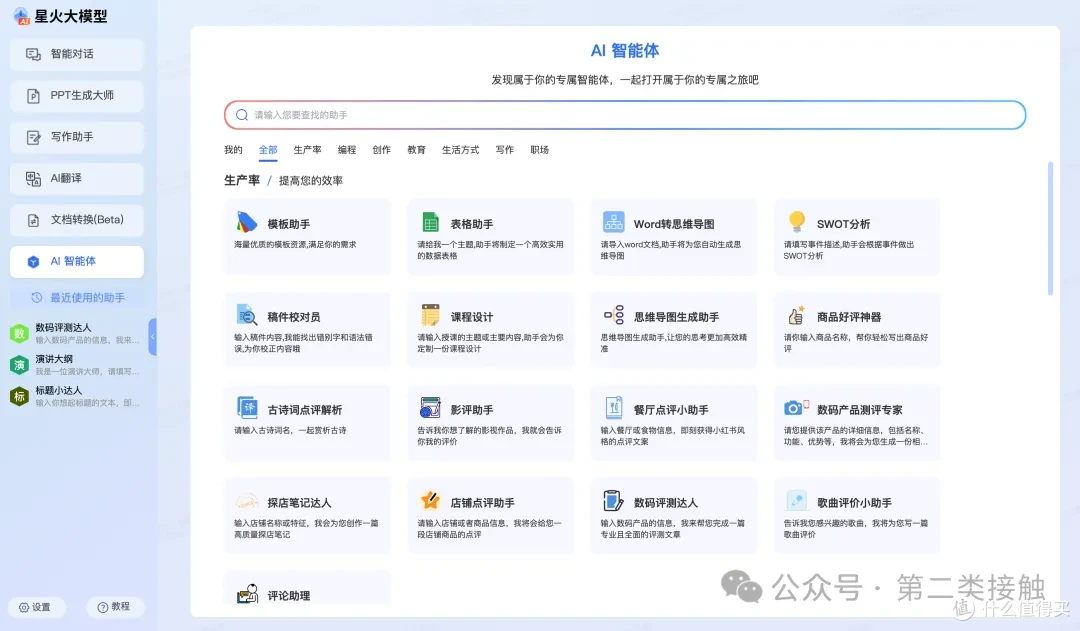Click the 影评助手 clapperboard icon
The width and height of the screenshot is (1080, 631).
coord(430,408)
